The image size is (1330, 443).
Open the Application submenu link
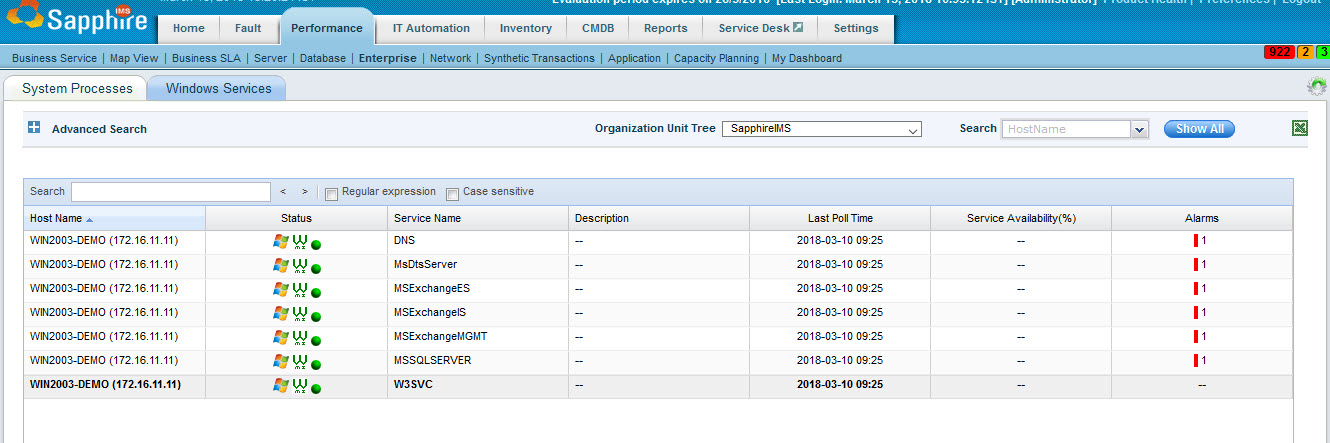[634, 58]
